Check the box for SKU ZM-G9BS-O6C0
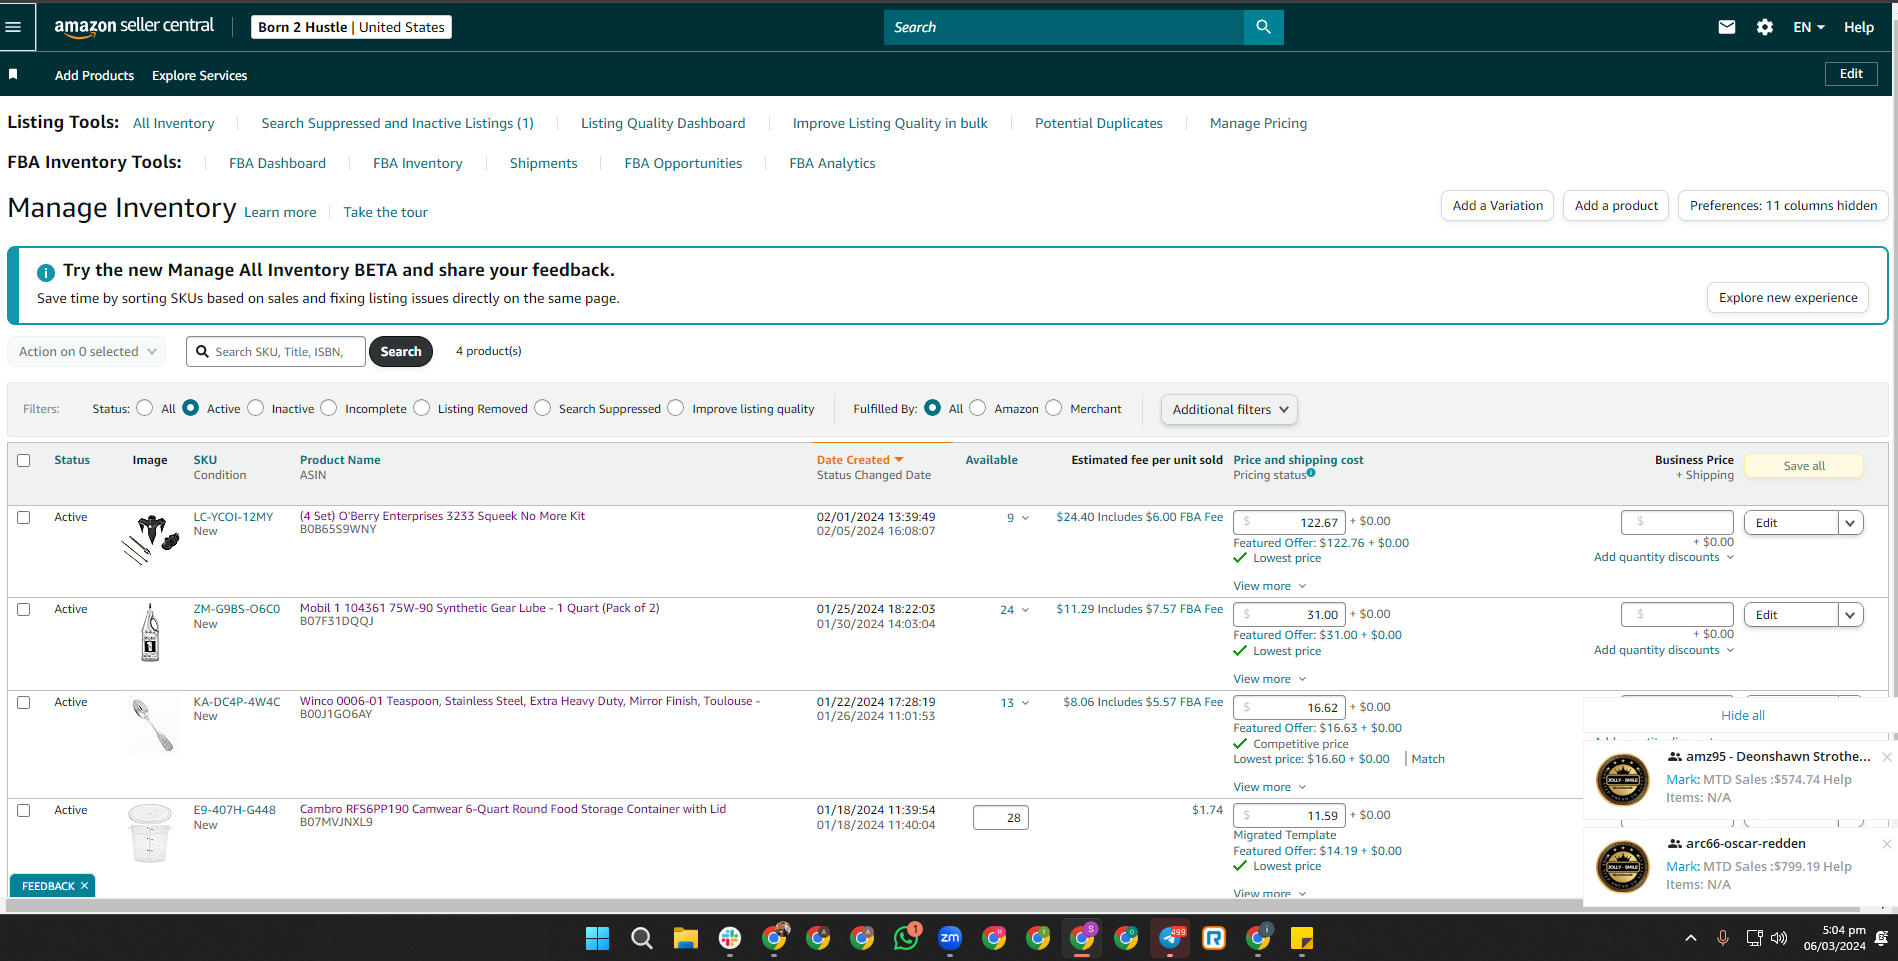This screenshot has width=1898, height=961. (24, 610)
